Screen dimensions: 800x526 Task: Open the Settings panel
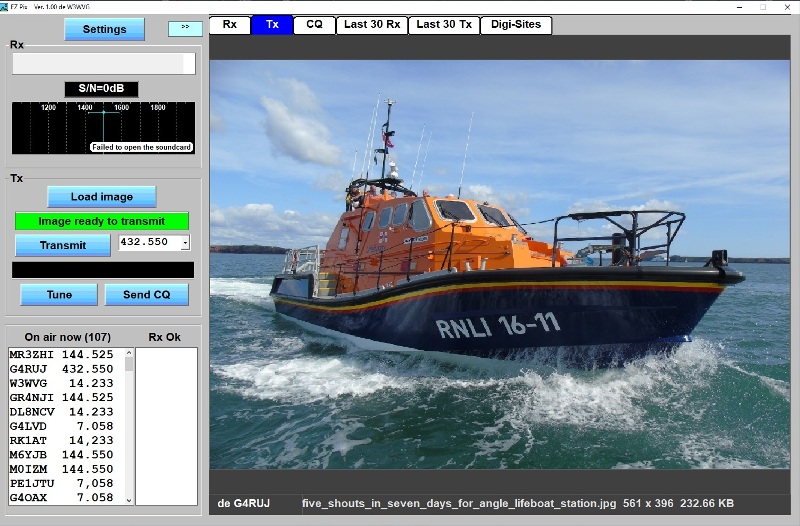(x=105, y=29)
